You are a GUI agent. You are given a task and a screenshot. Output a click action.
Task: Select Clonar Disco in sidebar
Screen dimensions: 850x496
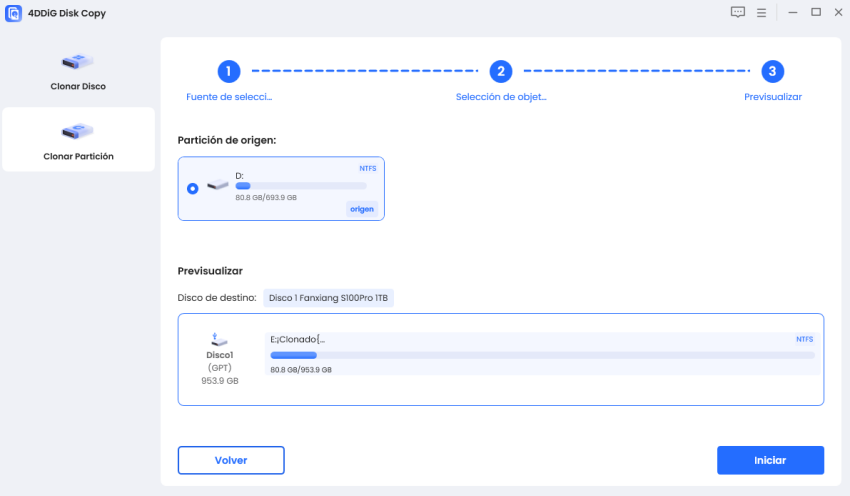pyautogui.click(x=78, y=72)
